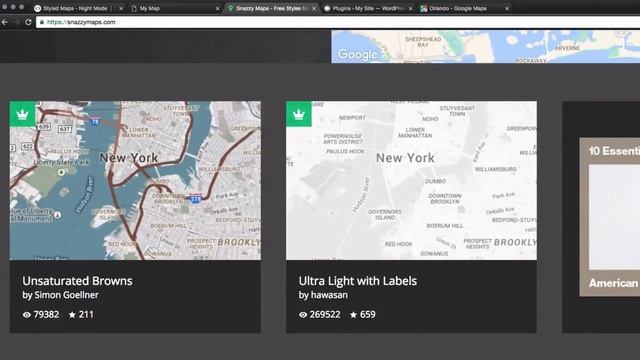Click the 10 Essential ad panel
The height and width of the screenshot is (360, 640).
[610, 217]
